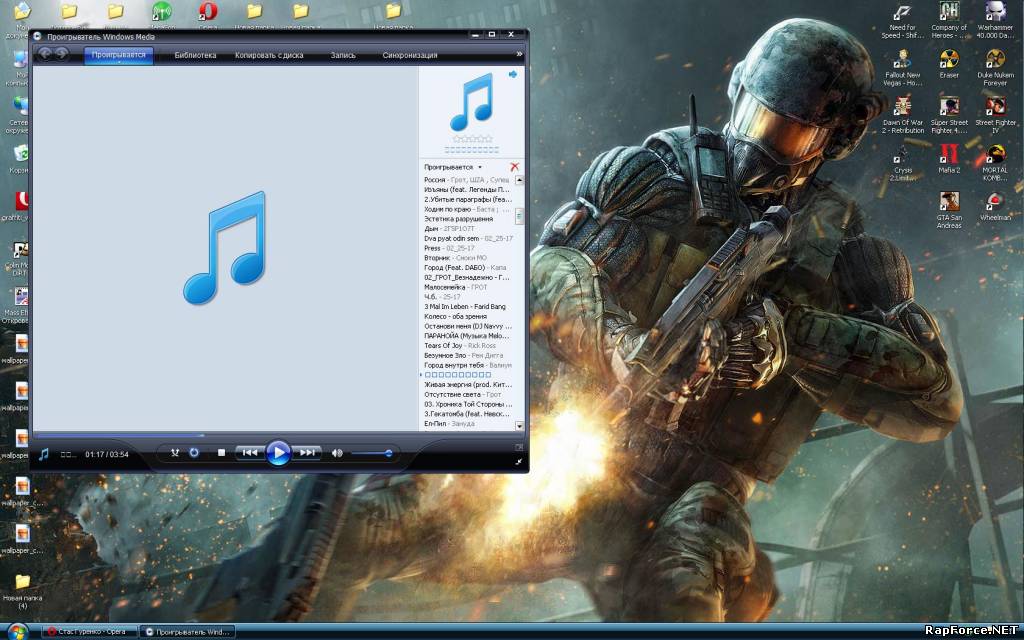Click the Проигрыватель Windows Media taskbar button

[187, 632]
